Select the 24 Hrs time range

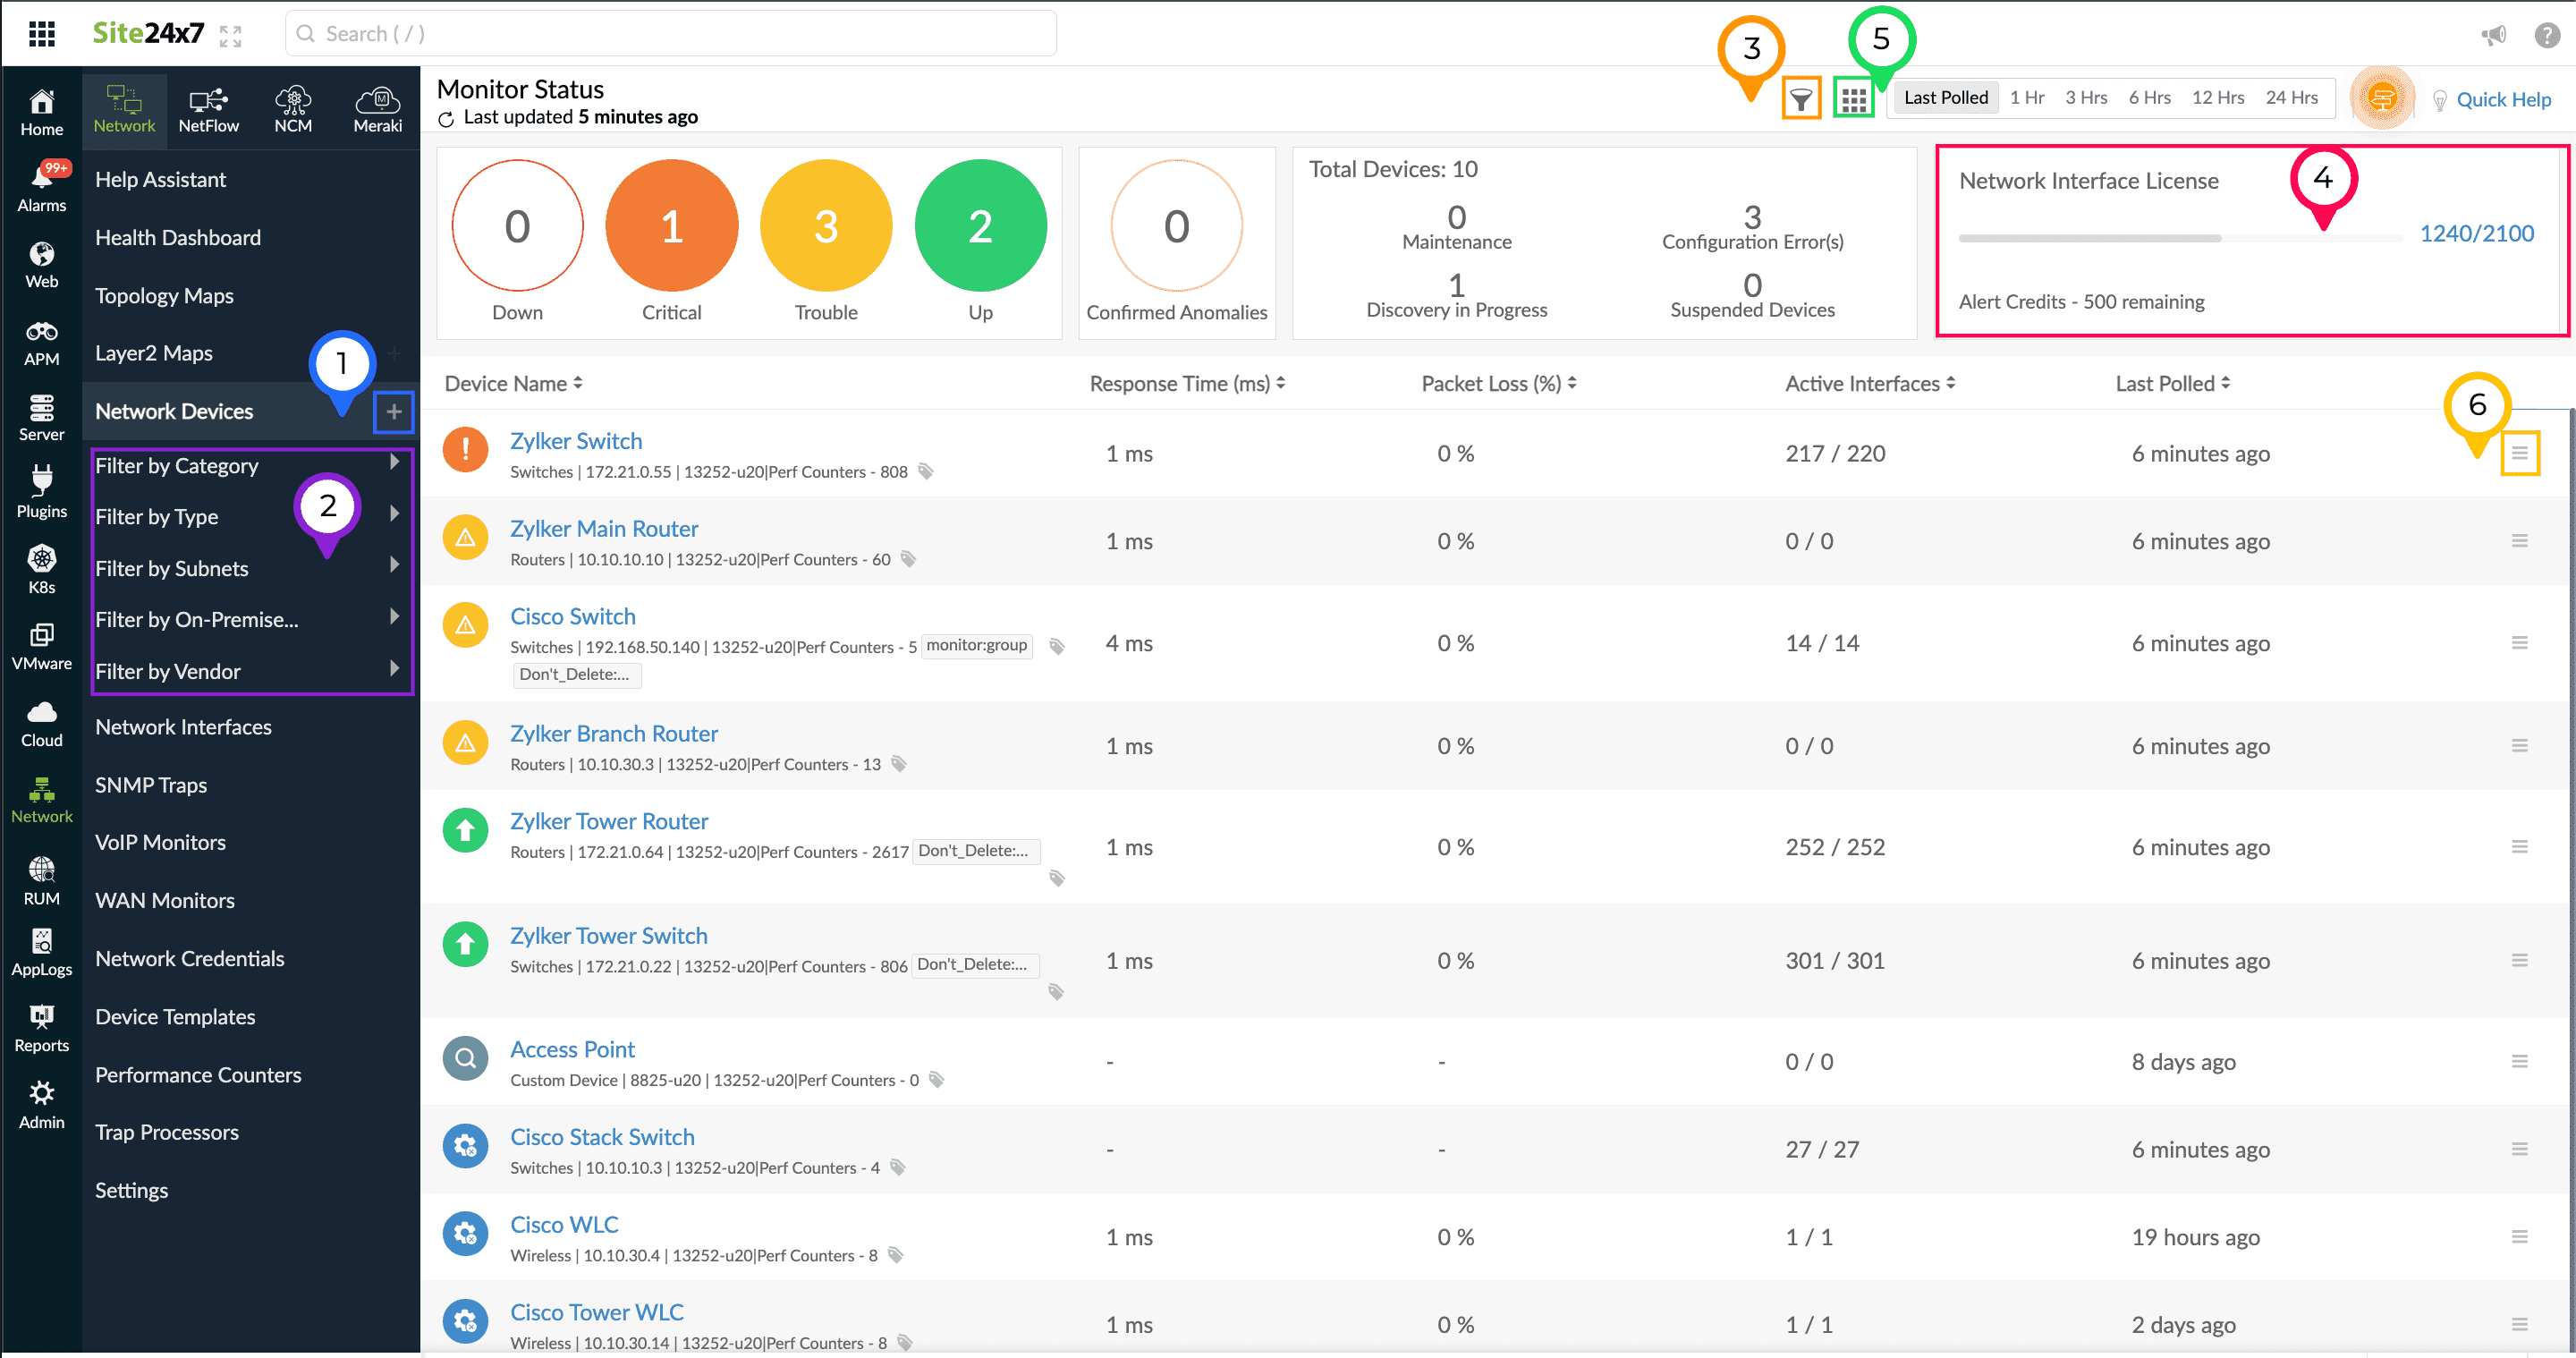click(2291, 97)
